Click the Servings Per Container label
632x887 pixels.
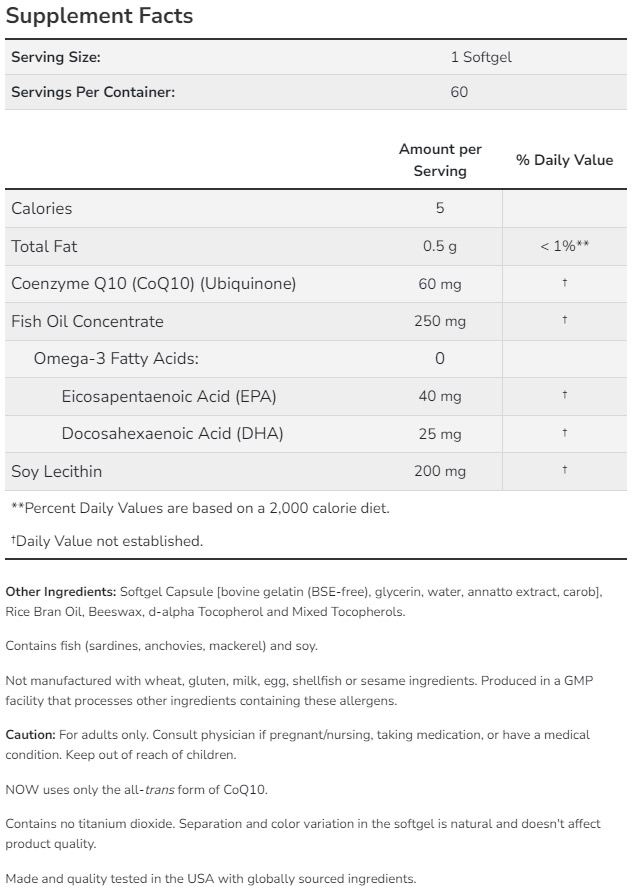click(x=93, y=92)
